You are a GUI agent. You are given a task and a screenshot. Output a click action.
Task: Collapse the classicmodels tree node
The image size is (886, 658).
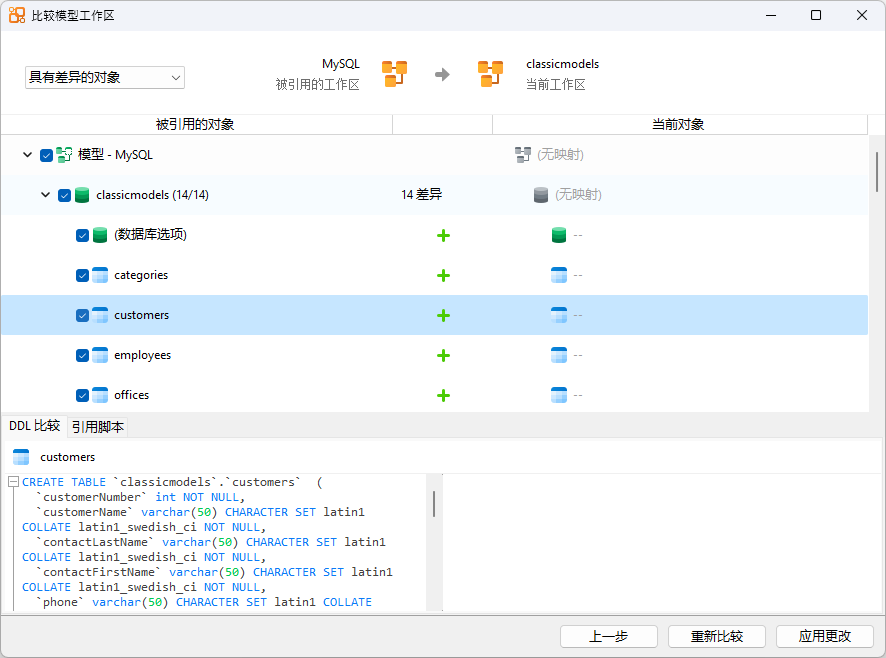click(45, 195)
